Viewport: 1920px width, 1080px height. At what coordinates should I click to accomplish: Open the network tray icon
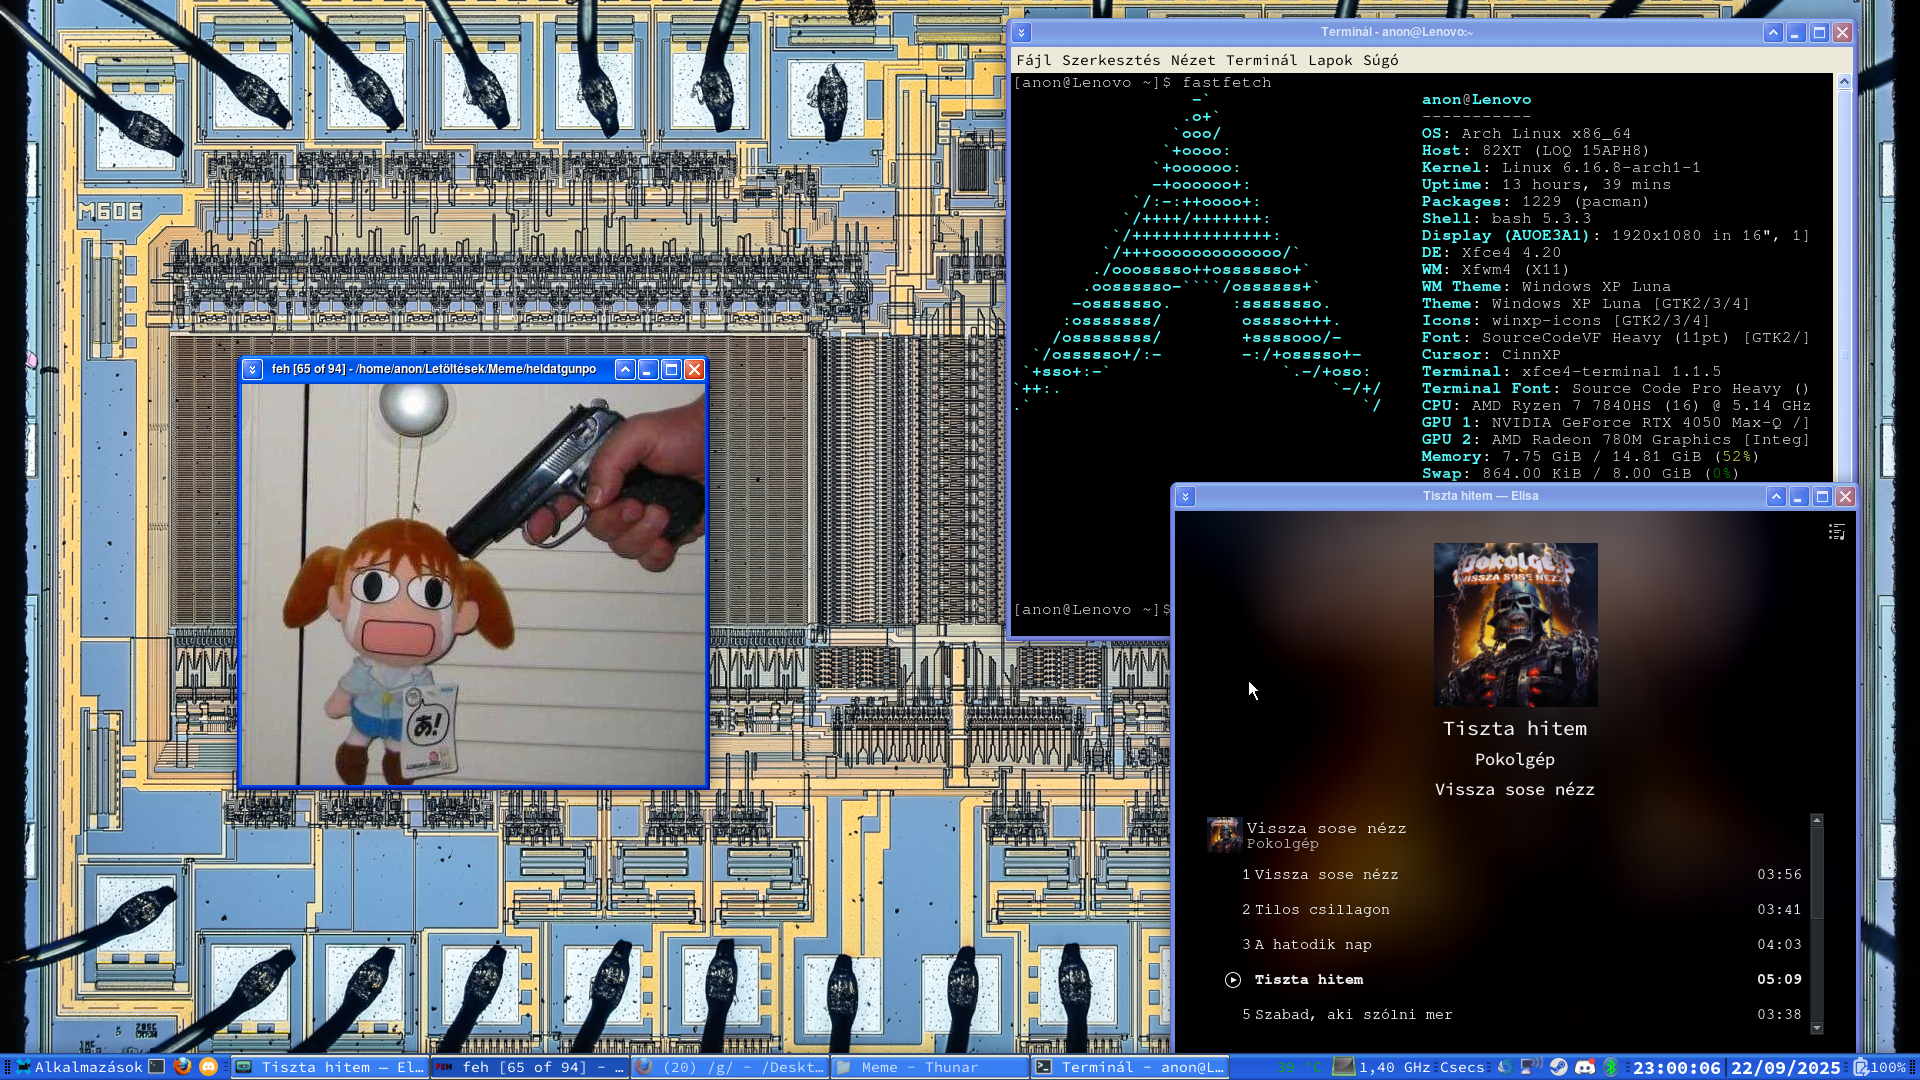pos(1530,1067)
